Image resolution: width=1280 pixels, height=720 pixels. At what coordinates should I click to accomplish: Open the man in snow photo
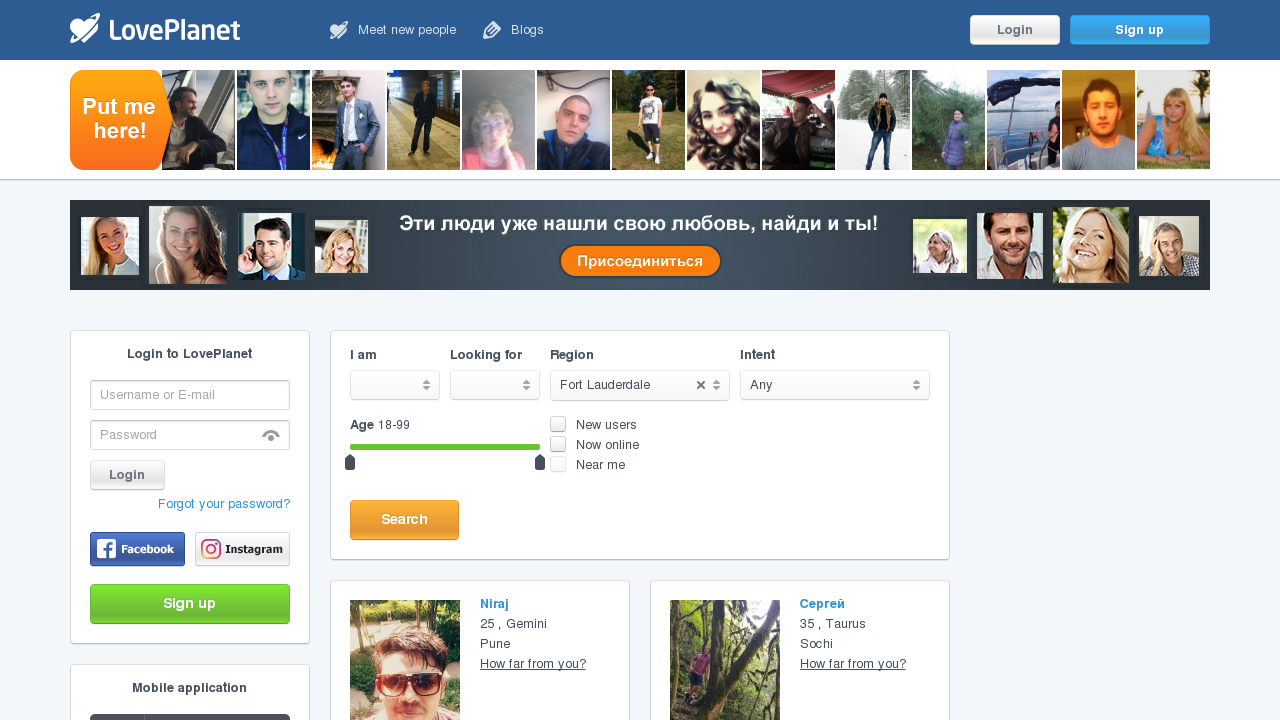pos(873,120)
